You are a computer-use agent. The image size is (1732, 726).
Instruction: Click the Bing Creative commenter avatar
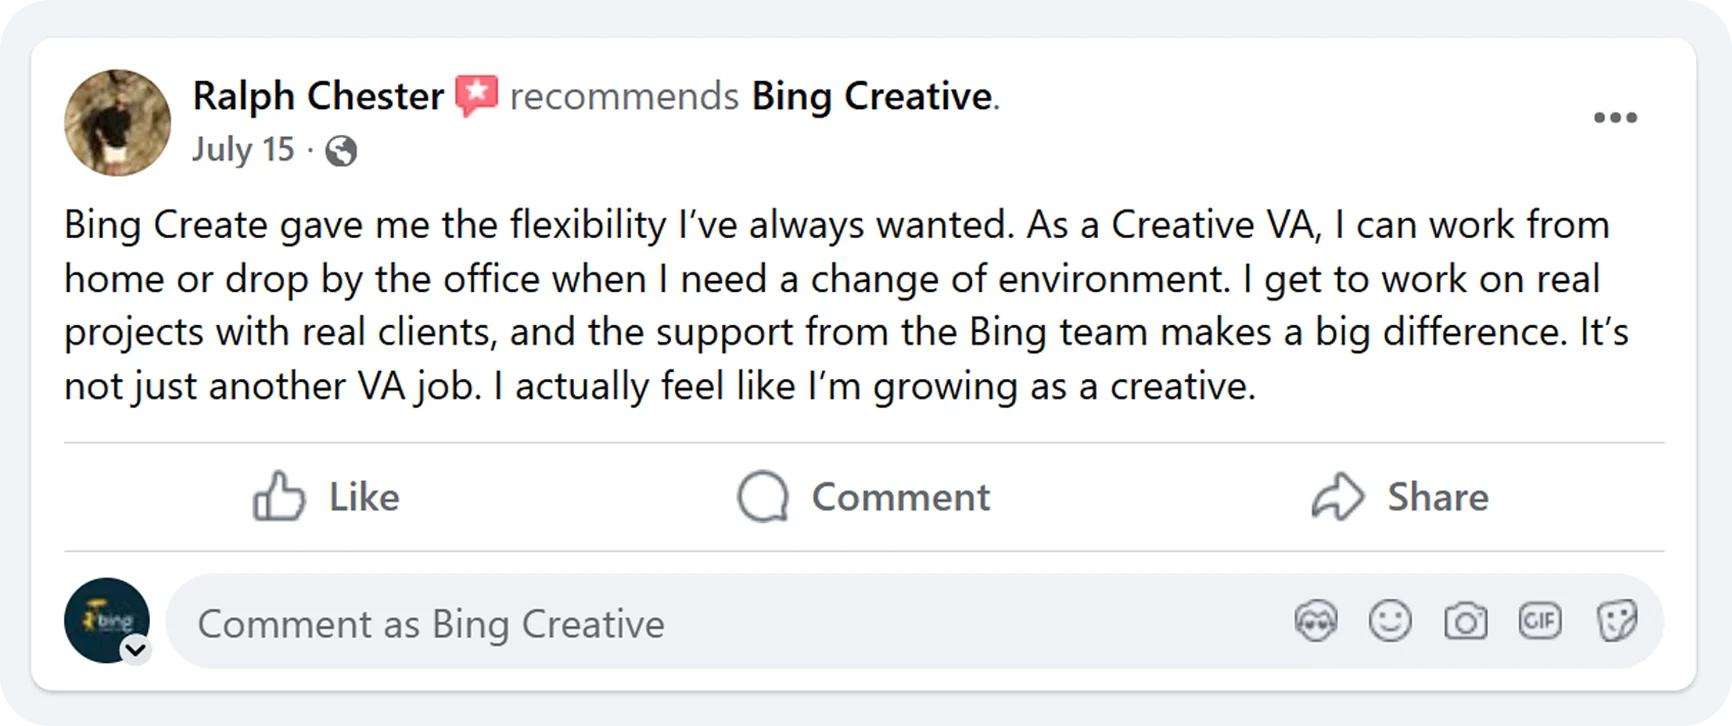(105, 619)
